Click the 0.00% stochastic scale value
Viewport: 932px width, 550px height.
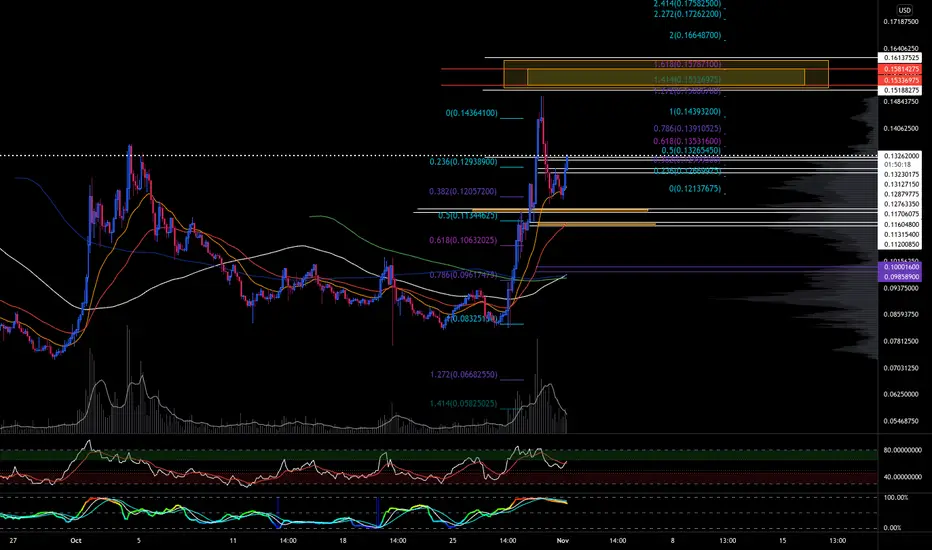[x=893, y=527]
